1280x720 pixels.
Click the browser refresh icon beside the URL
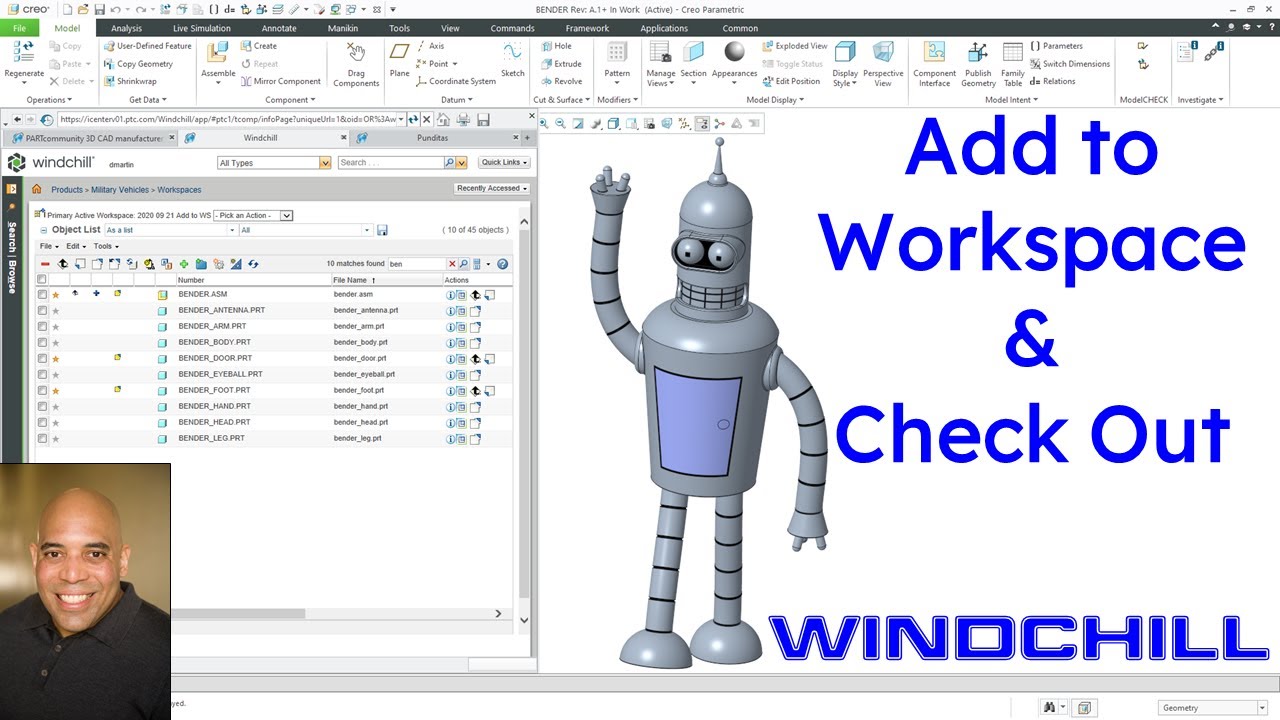413,120
